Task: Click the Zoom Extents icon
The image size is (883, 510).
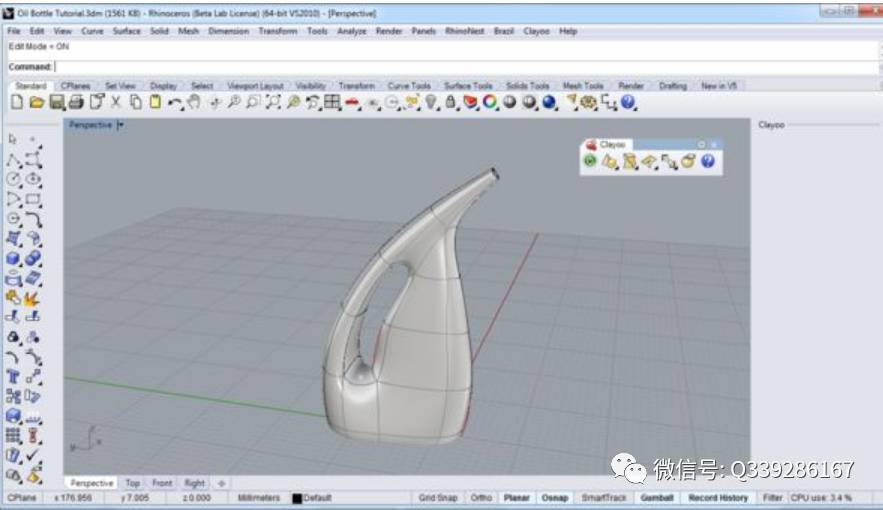Action: point(273,102)
